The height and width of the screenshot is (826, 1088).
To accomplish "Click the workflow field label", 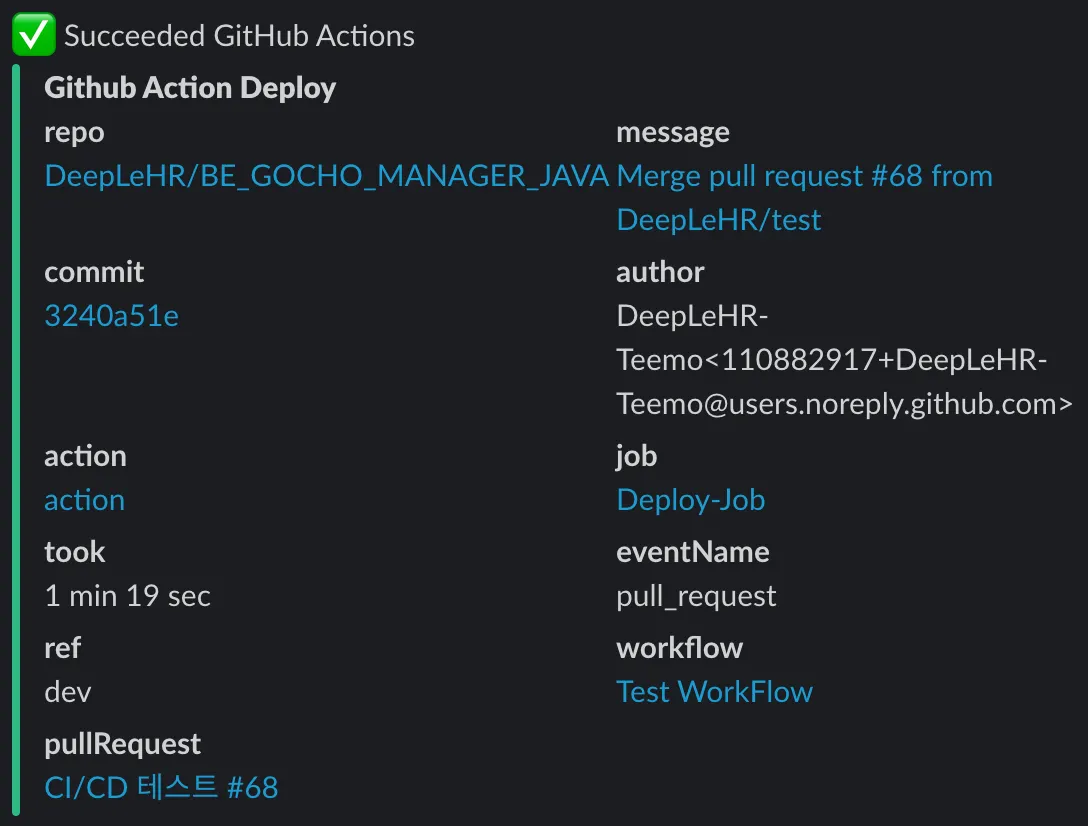I will coord(679,648).
